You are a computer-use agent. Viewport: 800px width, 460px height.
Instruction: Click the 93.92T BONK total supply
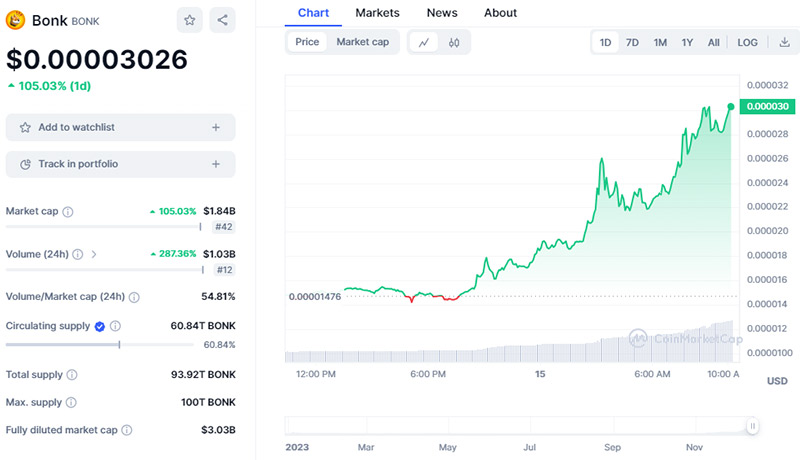203,374
